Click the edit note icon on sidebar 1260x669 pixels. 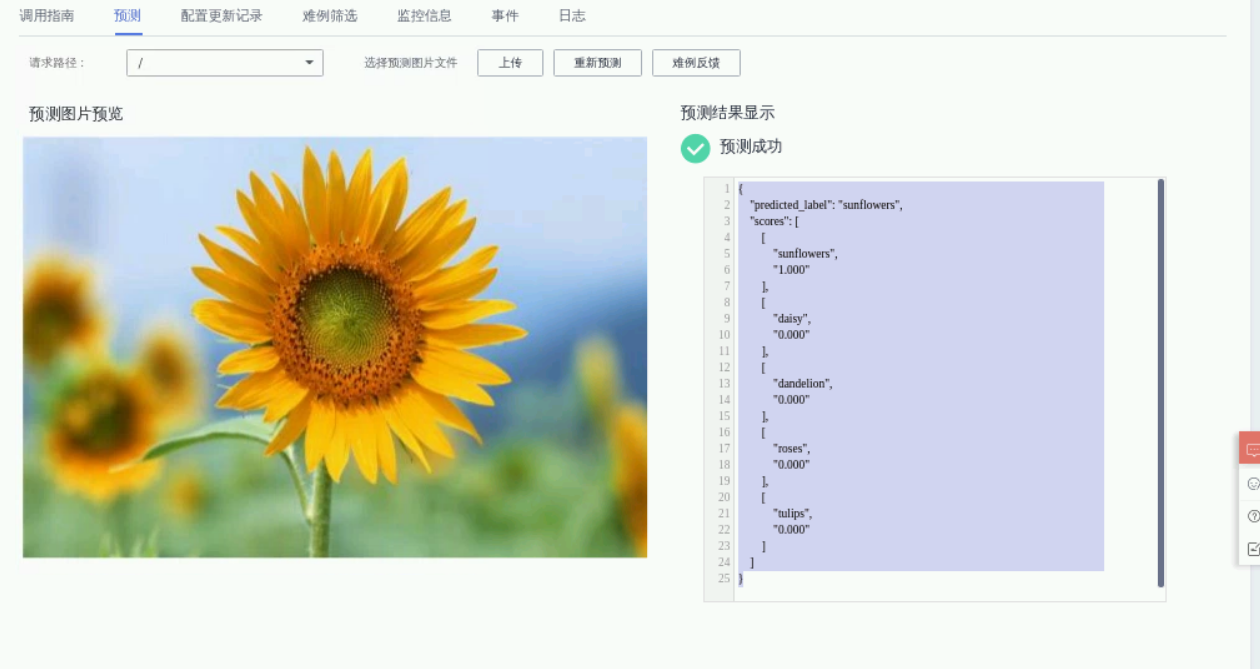pos(1253,549)
